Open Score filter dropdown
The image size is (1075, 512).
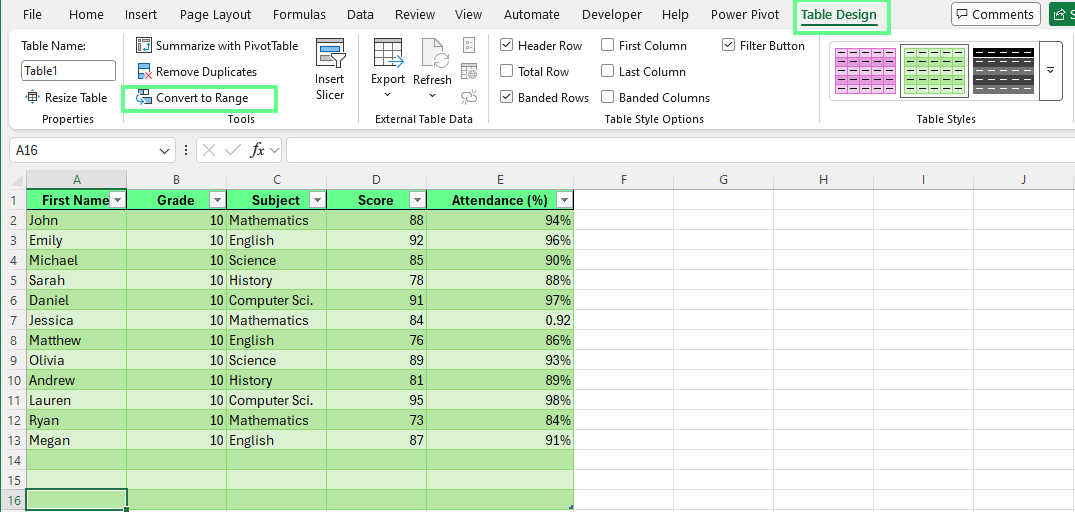(x=417, y=200)
